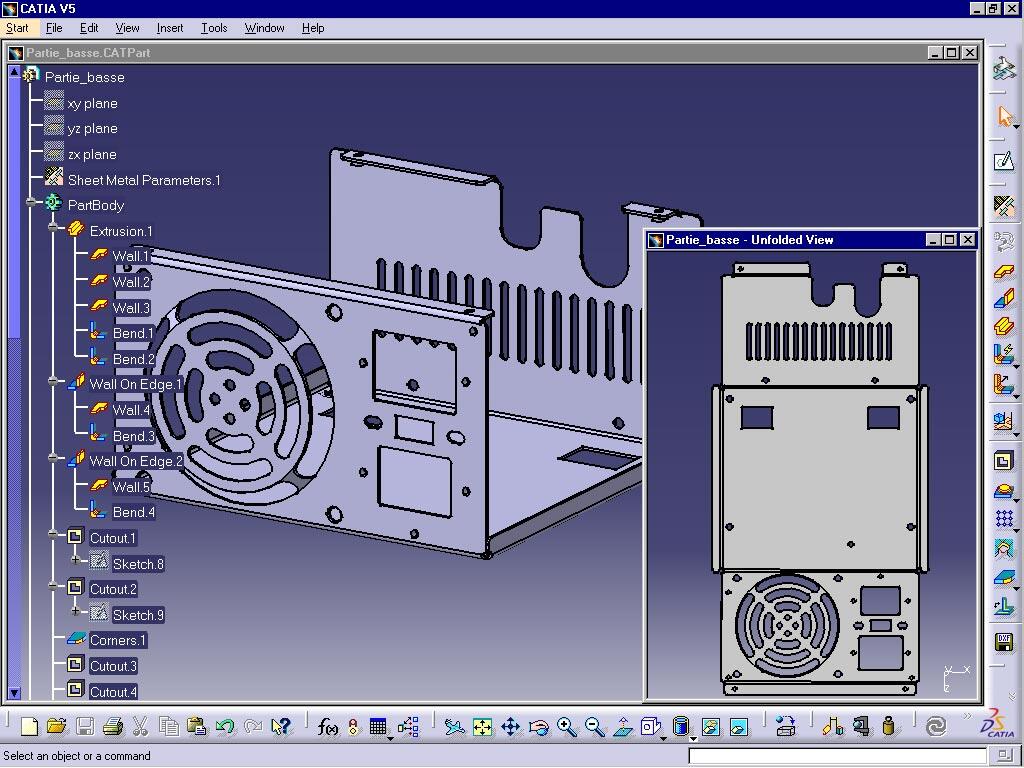Click the Cutout icon in right toolbar
This screenshot has height=768, width=1024.
pyautogui.click(x=1004, y=461)
